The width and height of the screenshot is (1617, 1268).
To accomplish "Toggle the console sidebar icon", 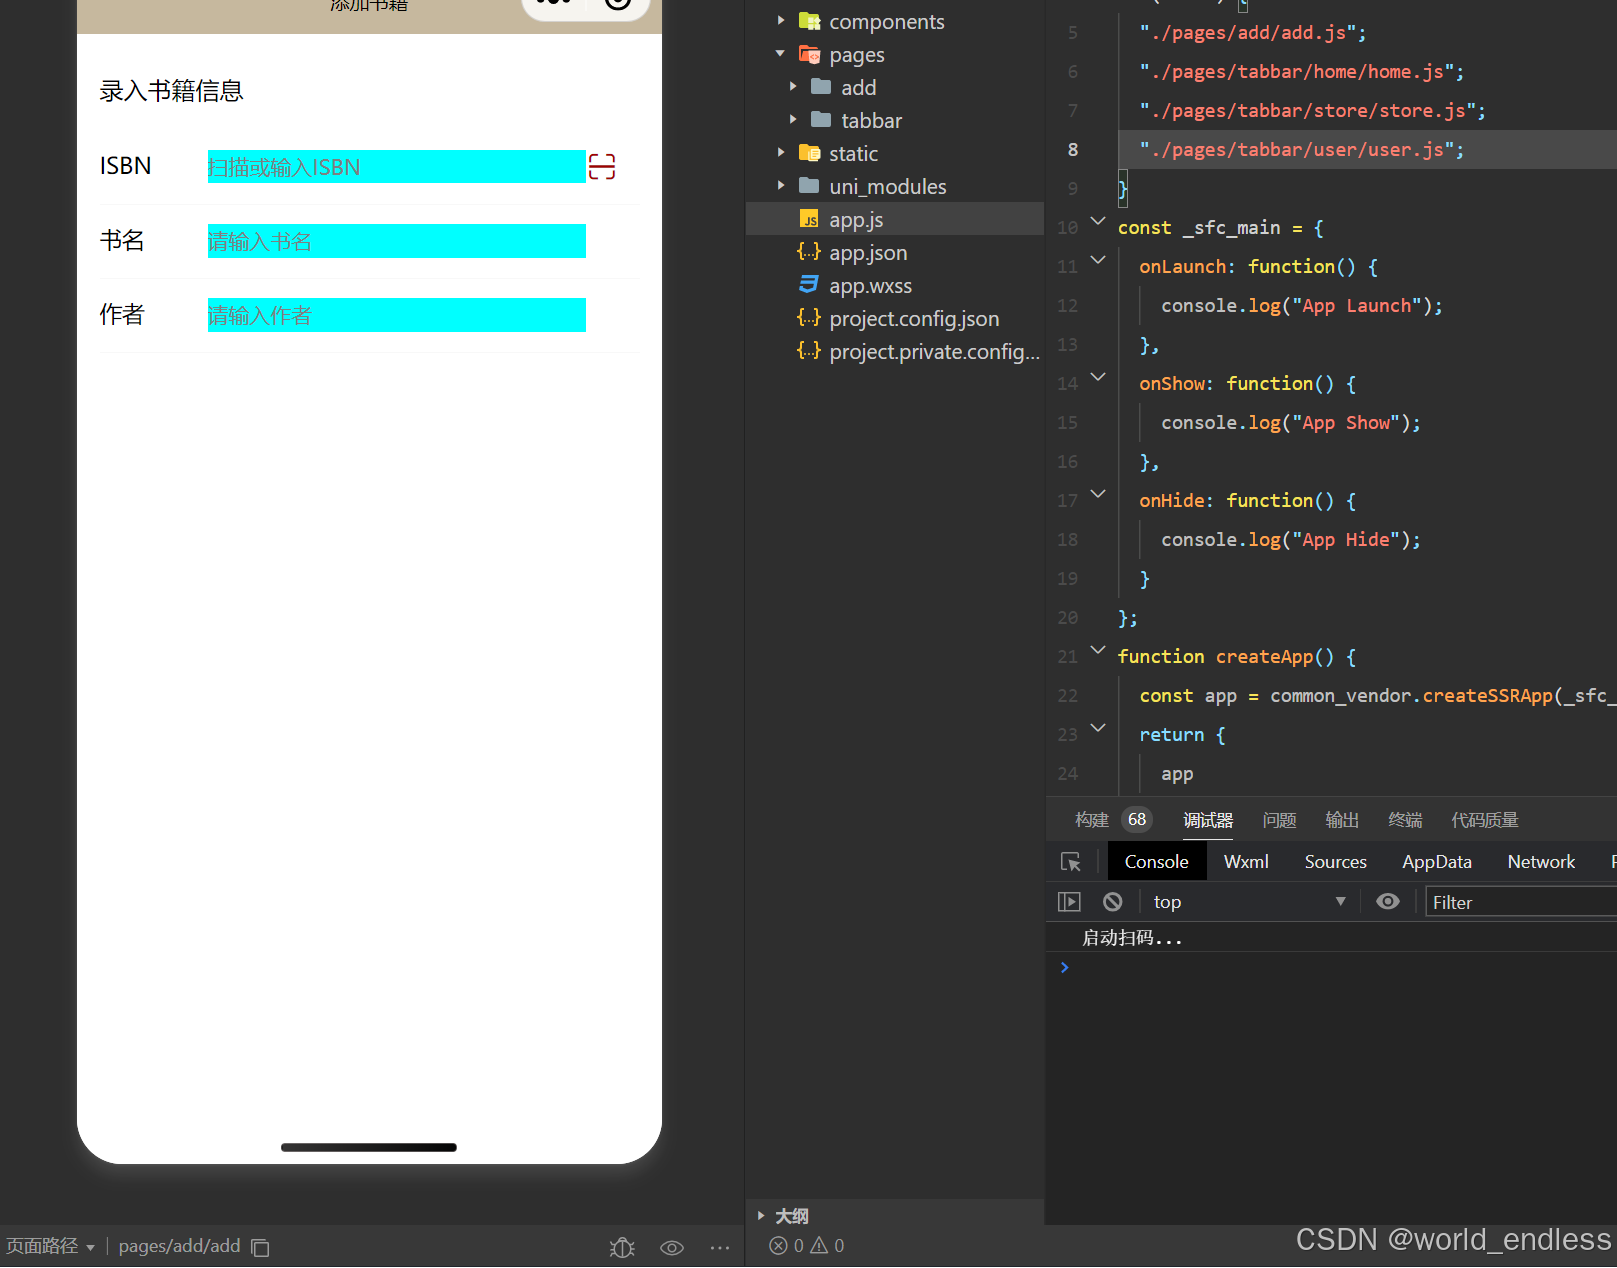I will point(1069,902).
